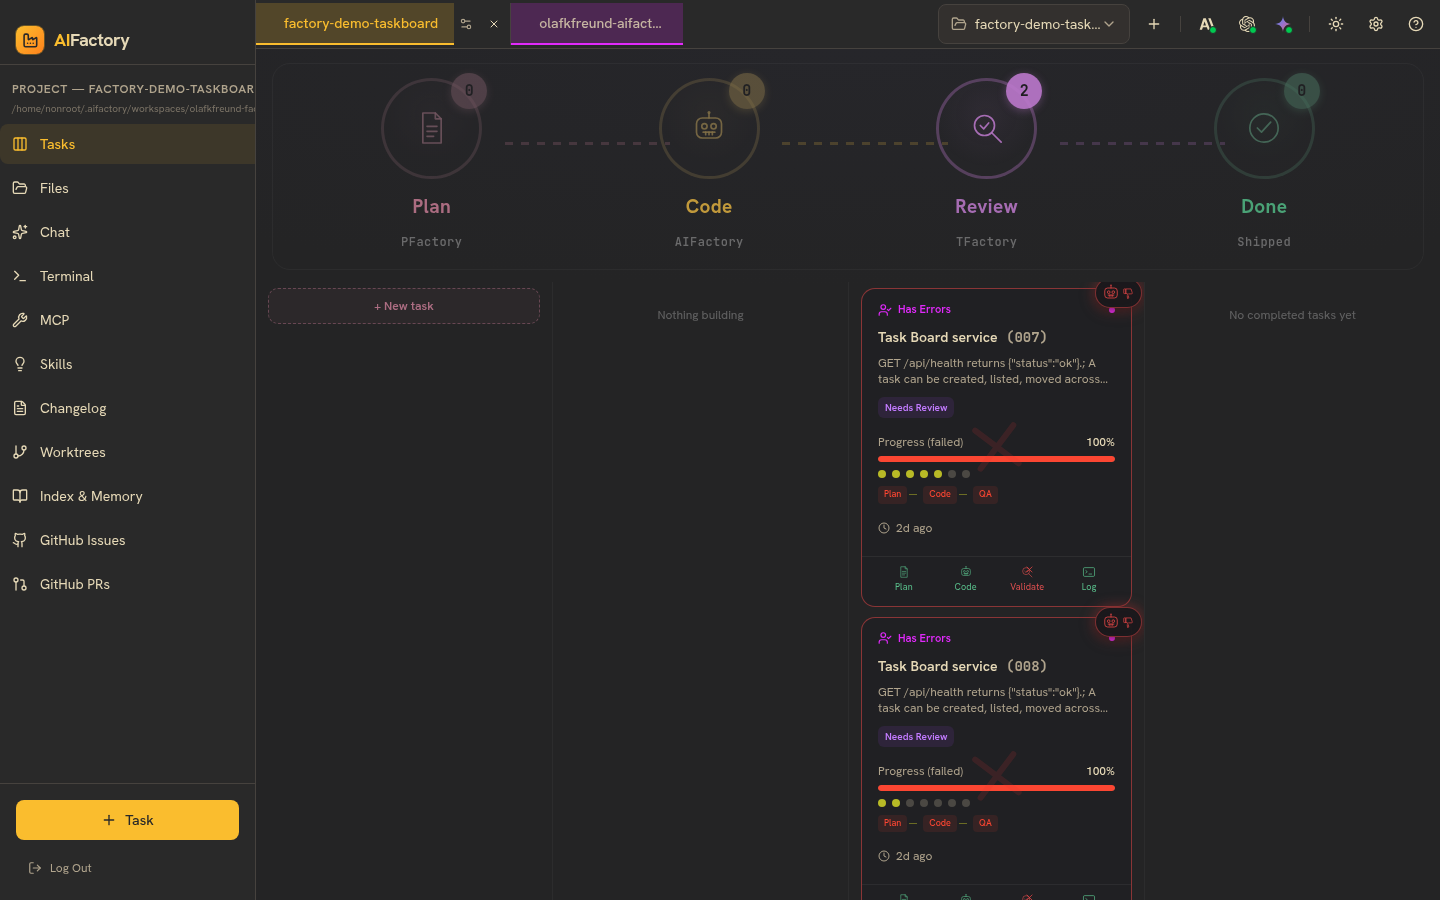Click Plan stage chip on task 007
Viewport: 1440px width, 900px height.
point(892,494)
